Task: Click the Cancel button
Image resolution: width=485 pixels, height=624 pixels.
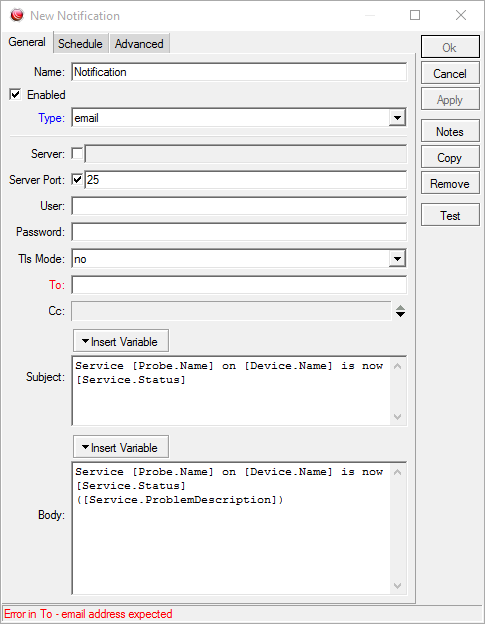Action: pyautogui.click(x=450, y=73)
